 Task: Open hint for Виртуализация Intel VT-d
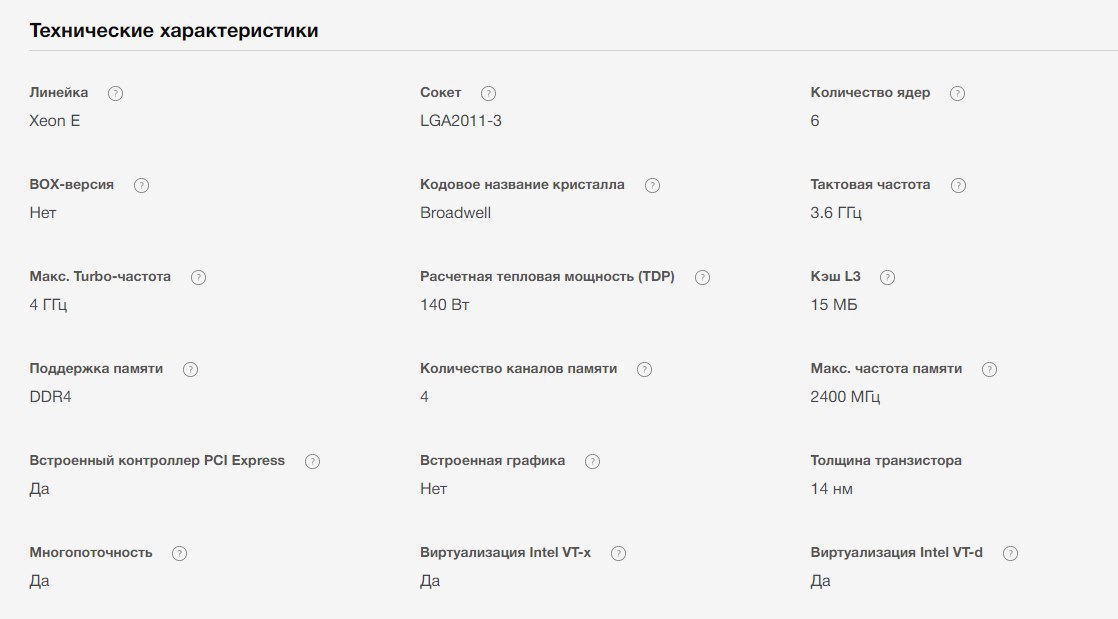pos(1010,553)
